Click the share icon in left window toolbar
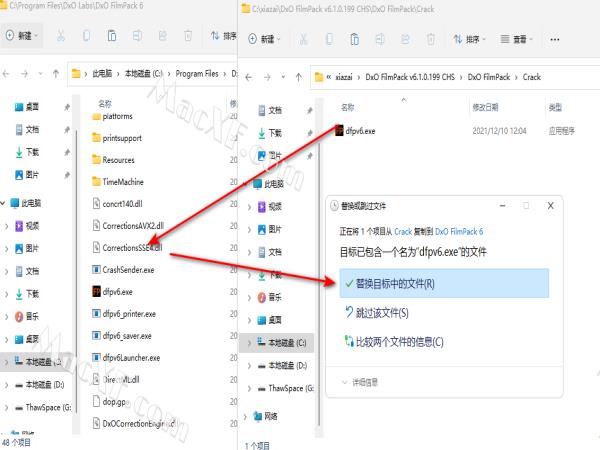The image size is (600, 450). [163, 36]
